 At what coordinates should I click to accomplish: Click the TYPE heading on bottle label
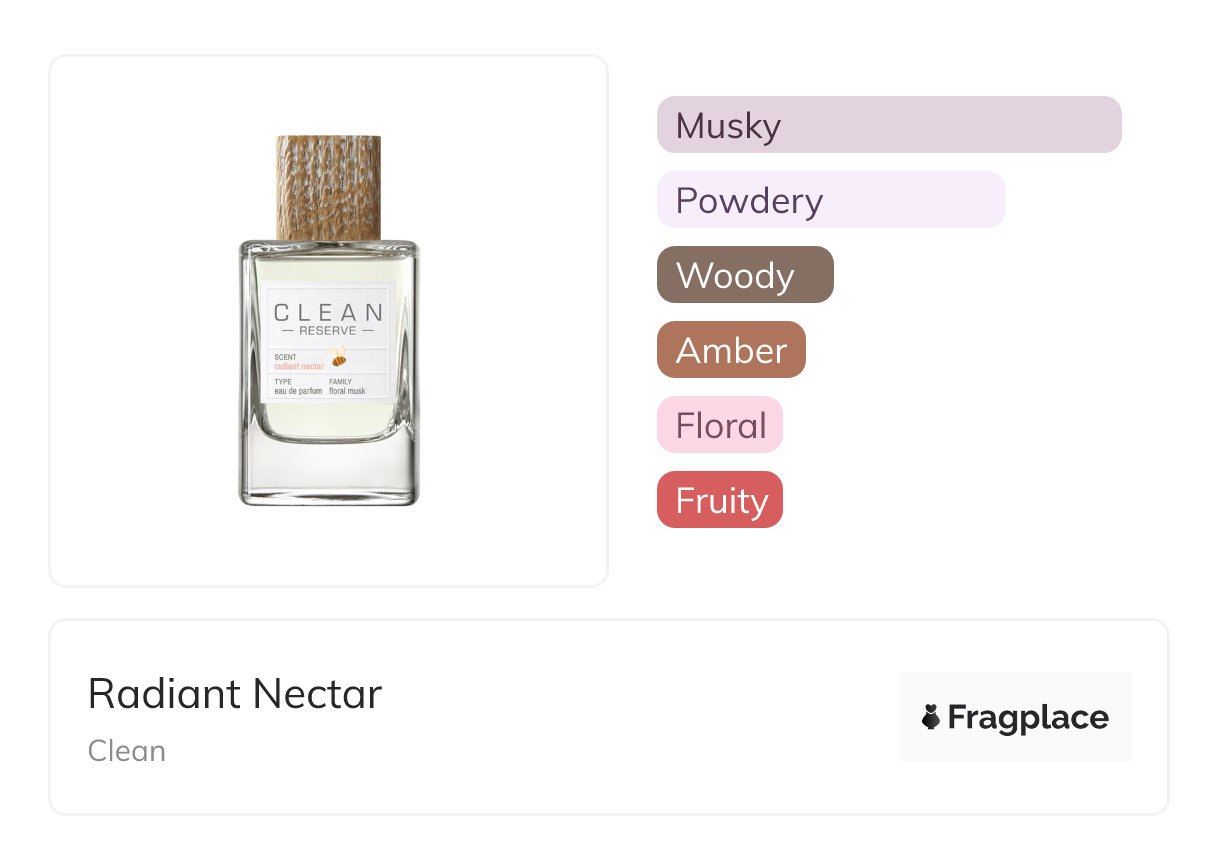point(283,381)
